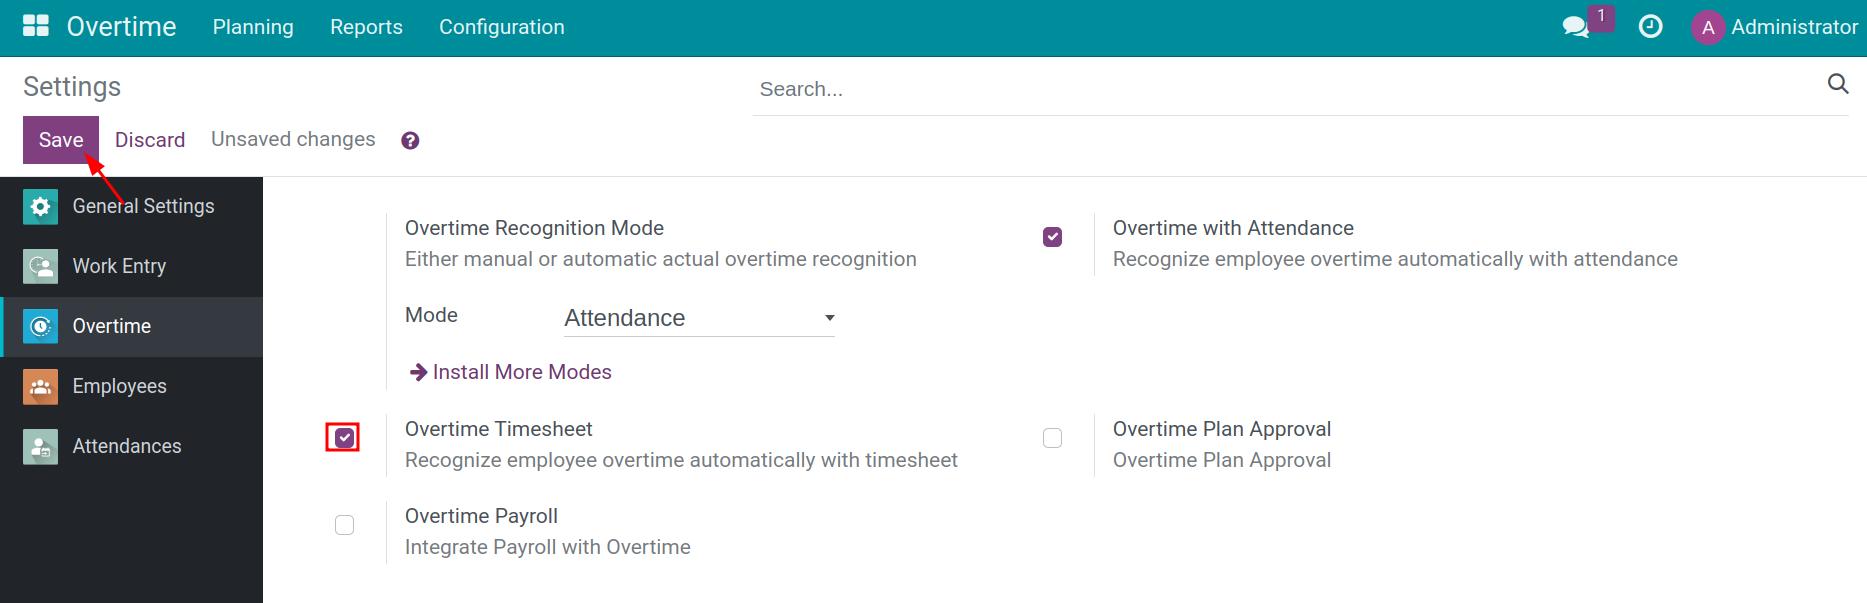This screenshot has width=1867, height=603.
Task: Click the search magnifier icon
Action: coord(1837,84)
